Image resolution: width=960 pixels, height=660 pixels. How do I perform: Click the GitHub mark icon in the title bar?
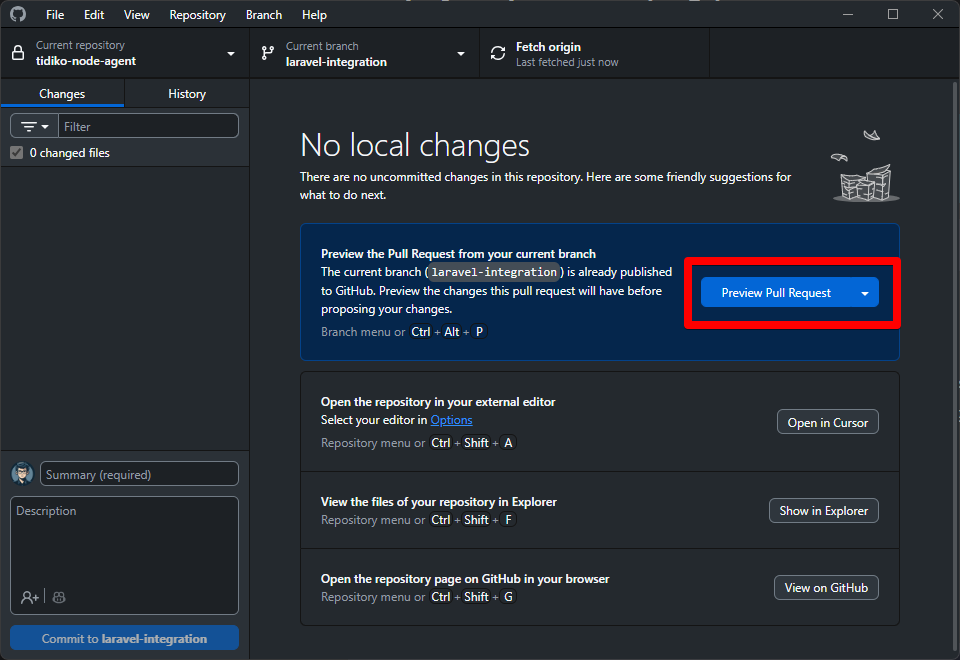pyautogui.click(x=17, y=14)
